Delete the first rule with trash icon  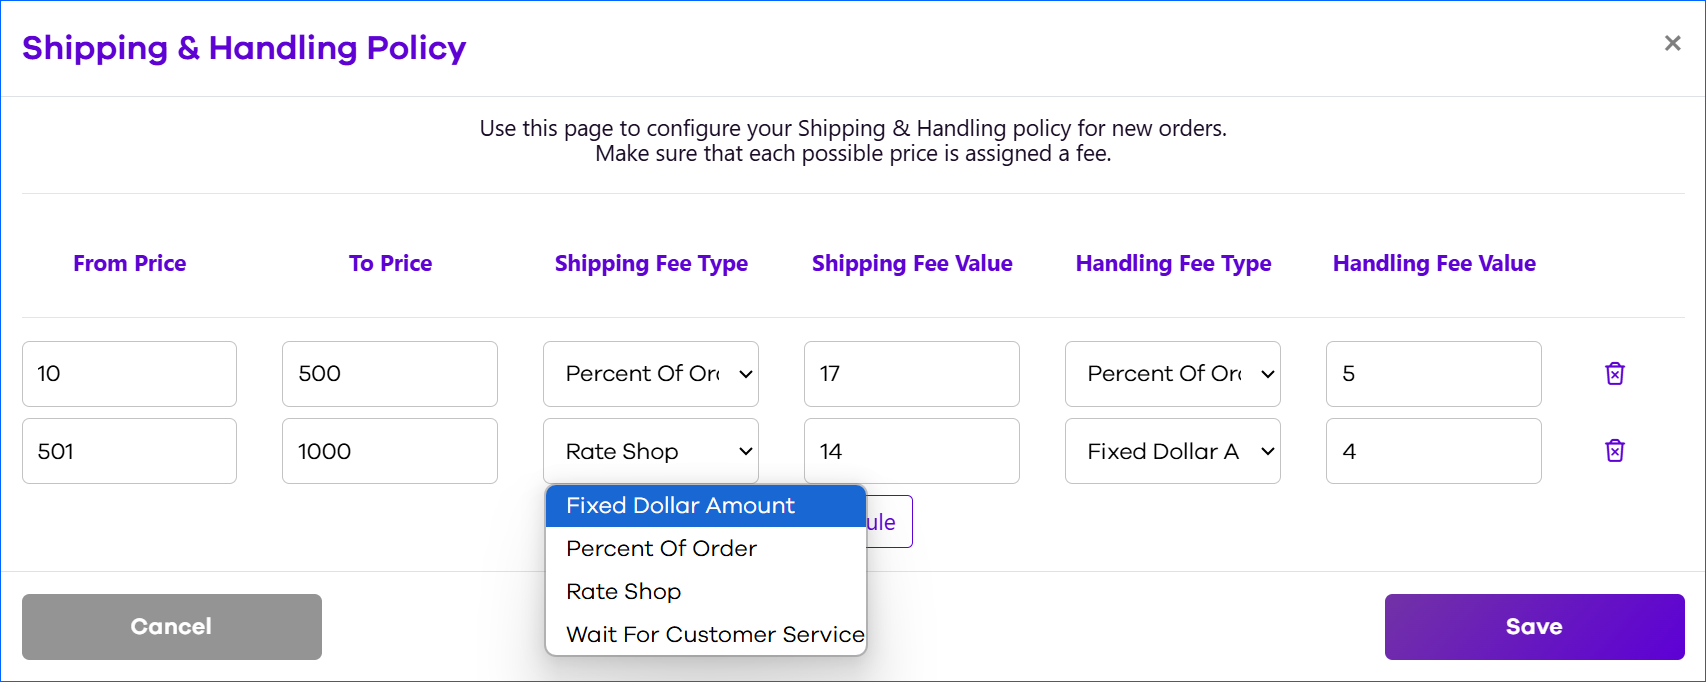pyautogui.click(x=1615, y=373)
